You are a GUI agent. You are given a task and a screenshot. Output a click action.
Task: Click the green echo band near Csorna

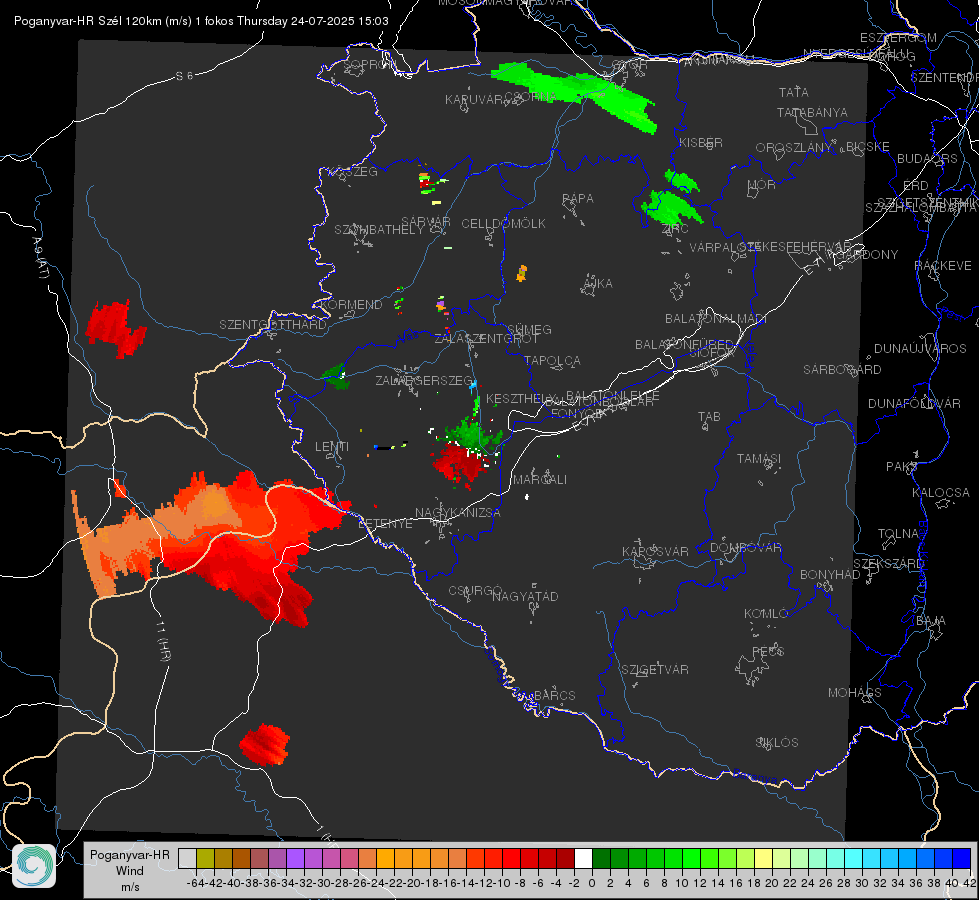pyautogui.click(x=574, y=94)
